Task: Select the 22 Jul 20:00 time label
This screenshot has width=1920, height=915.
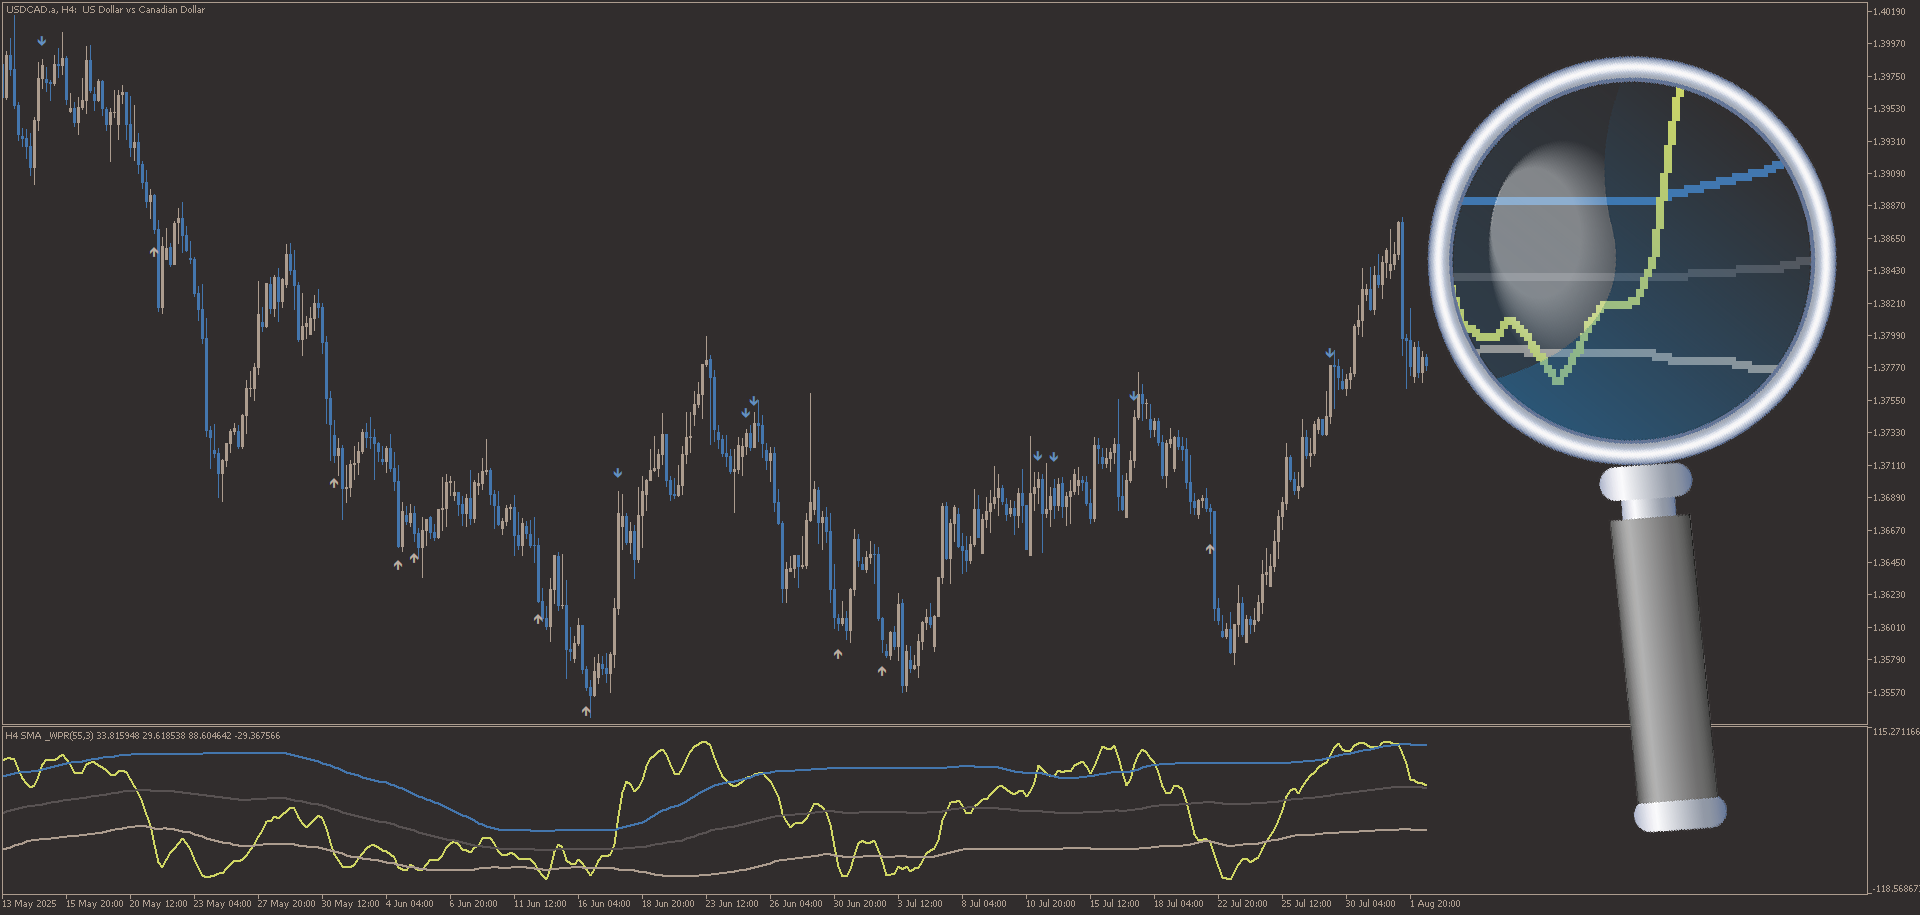Action: click(1243, 904)
